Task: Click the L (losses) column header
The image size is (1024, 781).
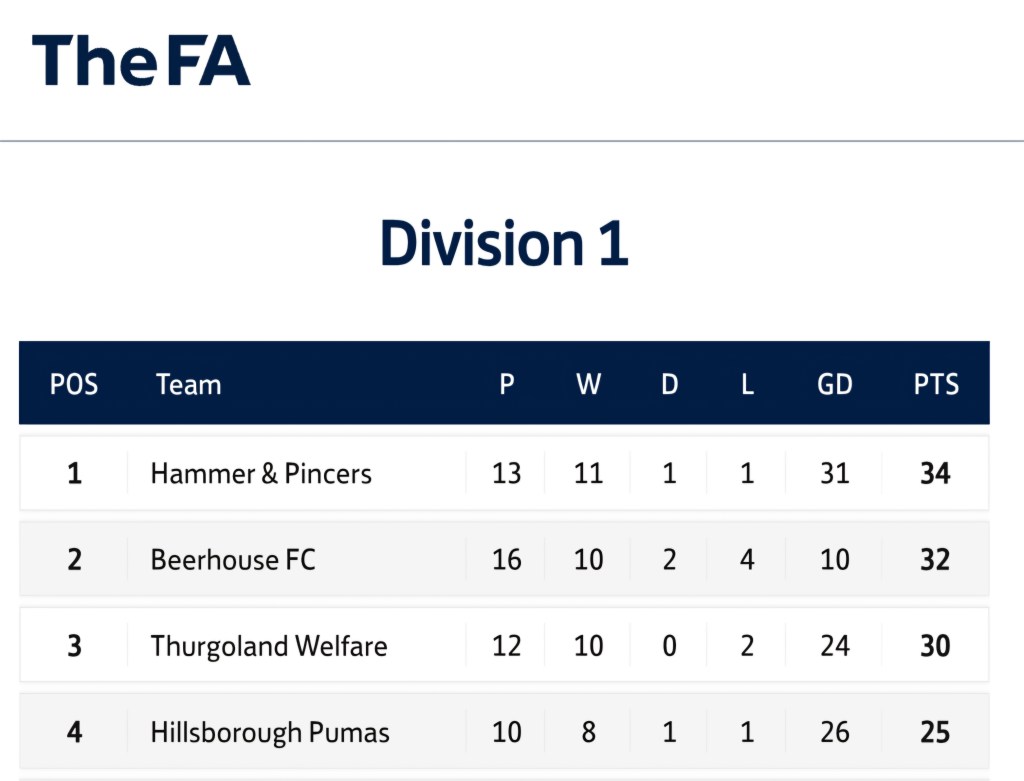Action: [746, 385]
